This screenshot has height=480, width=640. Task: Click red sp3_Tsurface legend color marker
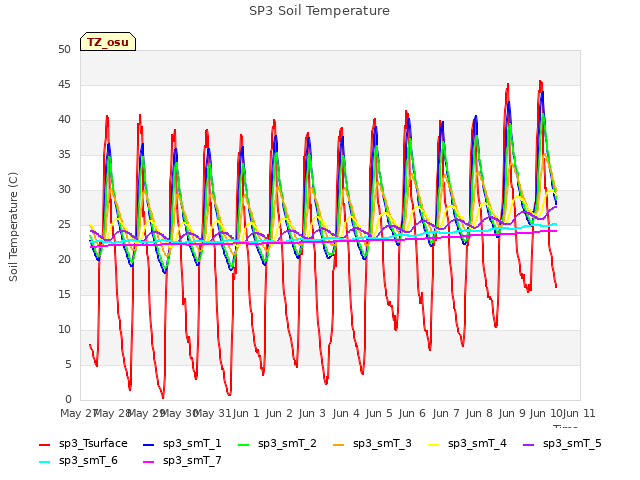pos(44,444)
